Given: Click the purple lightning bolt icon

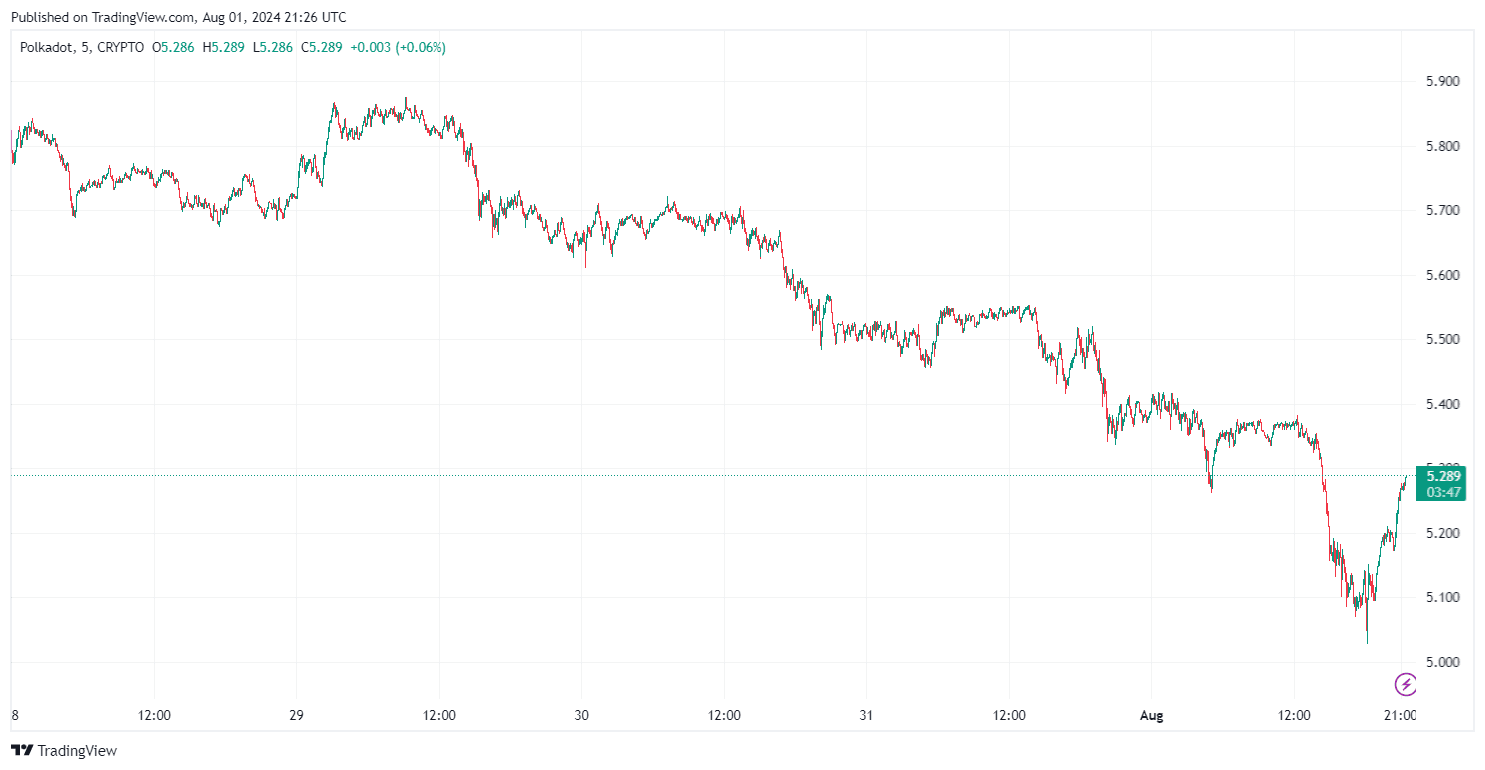Looking at the screenshot, I should click(x=1406, y=684).
